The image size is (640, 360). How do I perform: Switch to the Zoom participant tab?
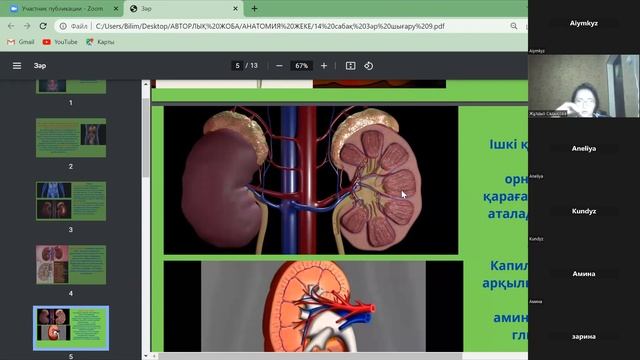(x=61, y=8)
